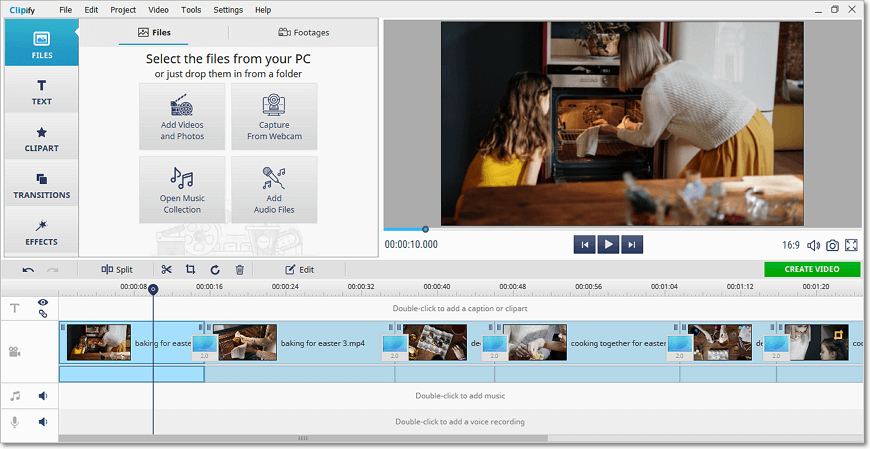The image size is (870, 449).
Task: Switch to the Footages tab
Action: [304, 32]
